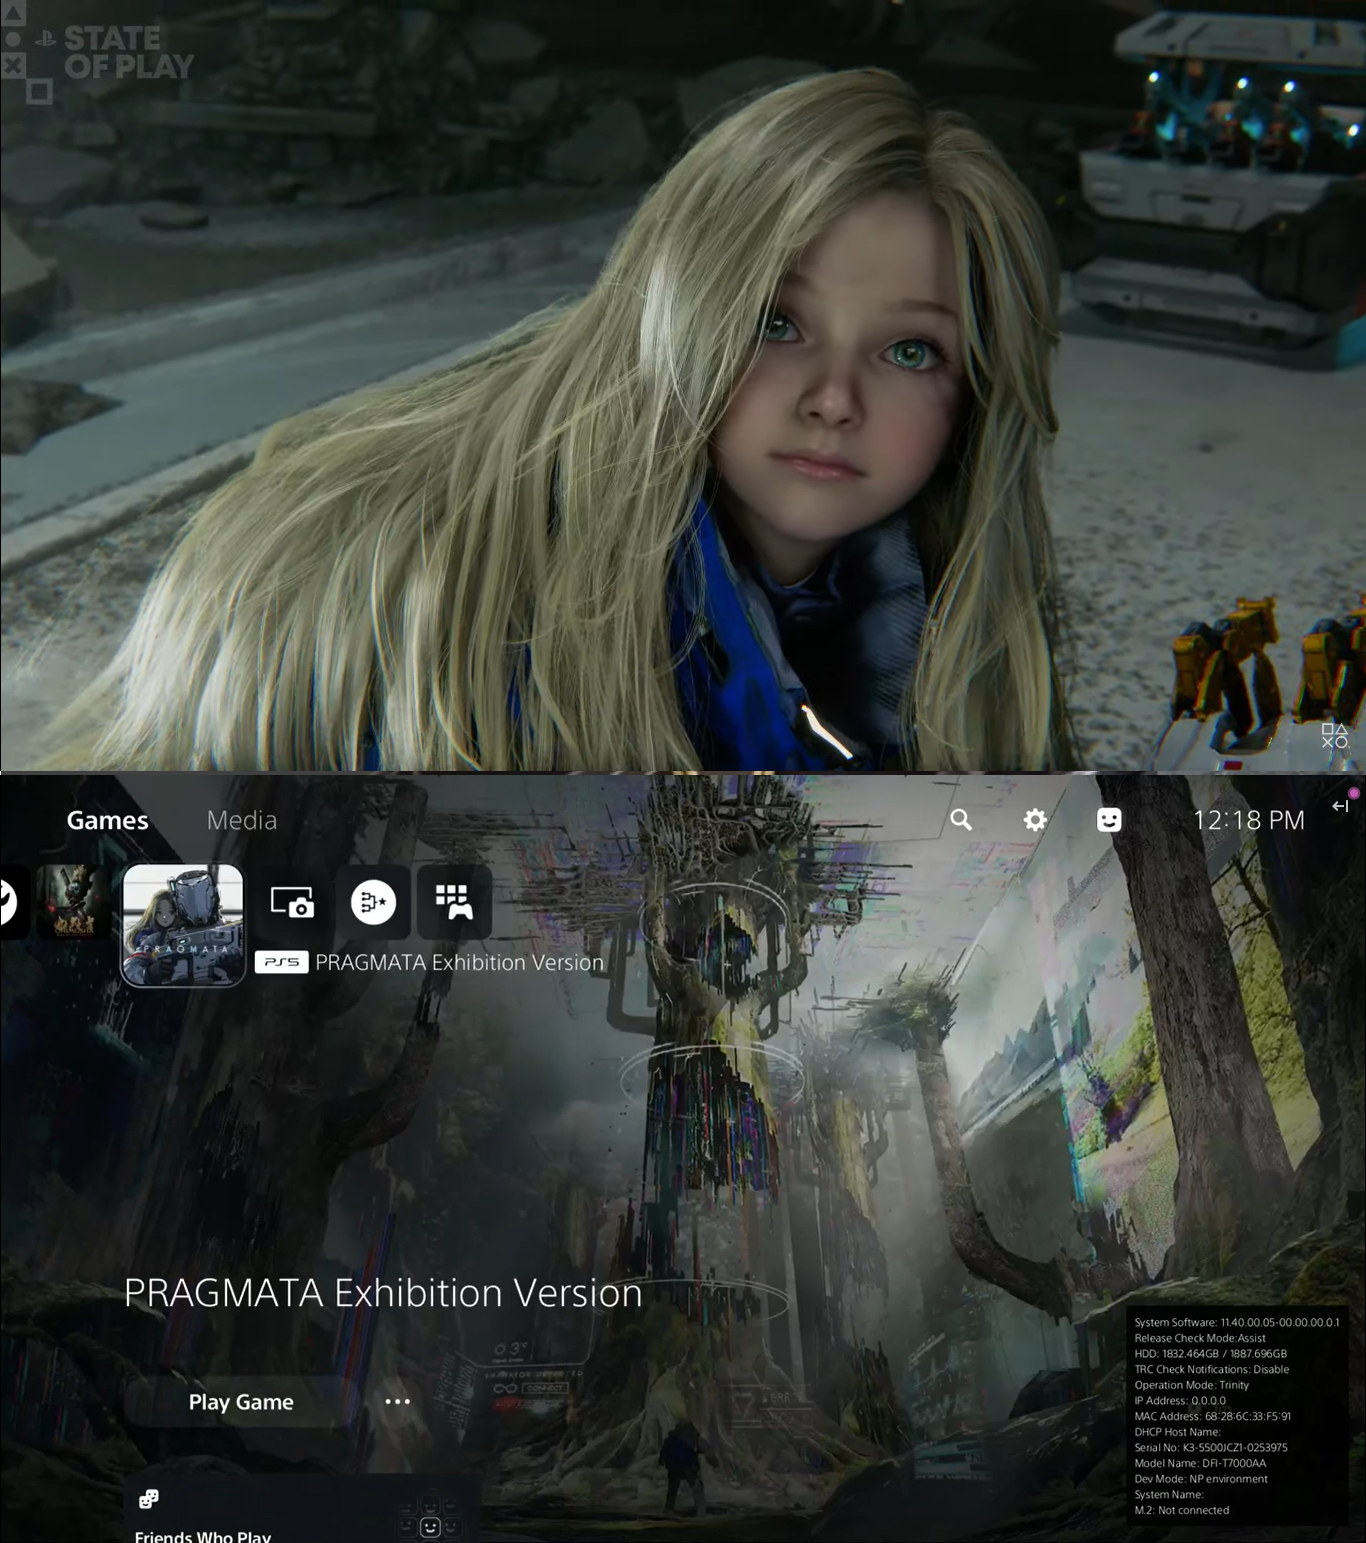This screenshot has width=1366, height=1543.
Task: Click the small 'PRAGMATA Exhibition Version' label beside PS5 badge
Action: pyautogui.click(x=460, y=962)
